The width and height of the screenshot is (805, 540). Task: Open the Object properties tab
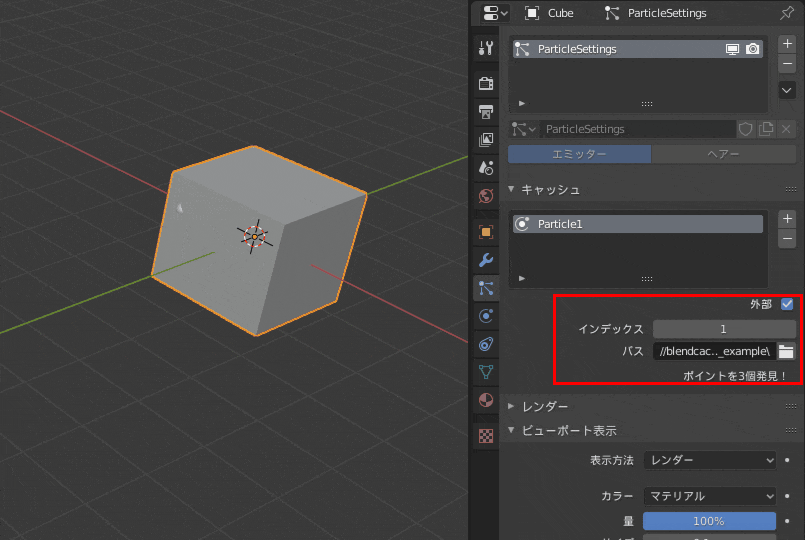click(x=486, y=232)
